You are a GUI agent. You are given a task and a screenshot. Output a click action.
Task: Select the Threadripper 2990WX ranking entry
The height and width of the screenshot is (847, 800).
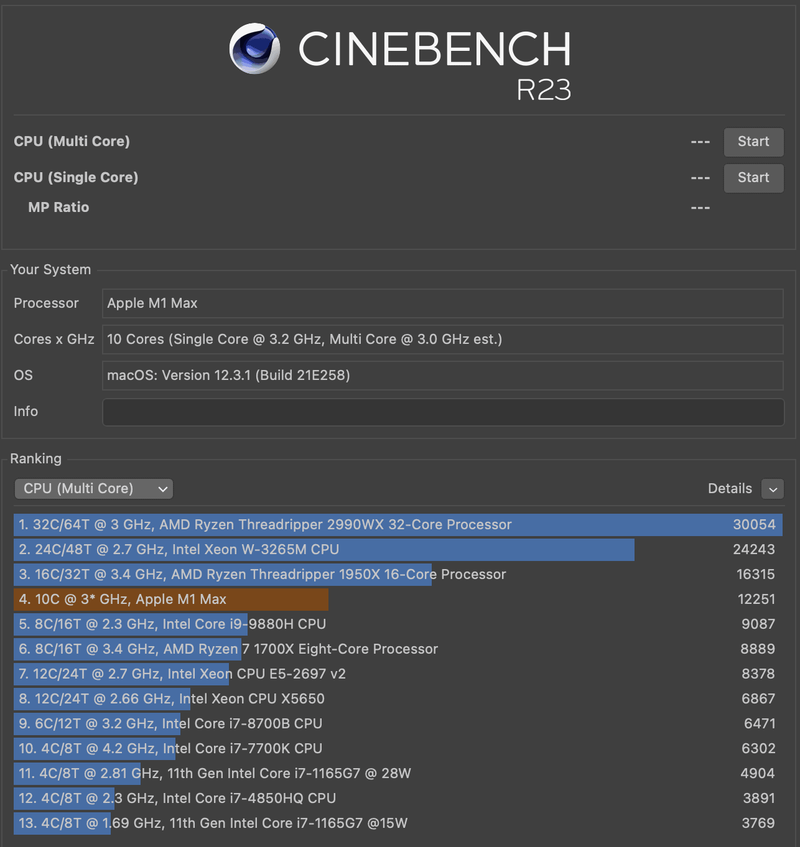coord(398,525)
